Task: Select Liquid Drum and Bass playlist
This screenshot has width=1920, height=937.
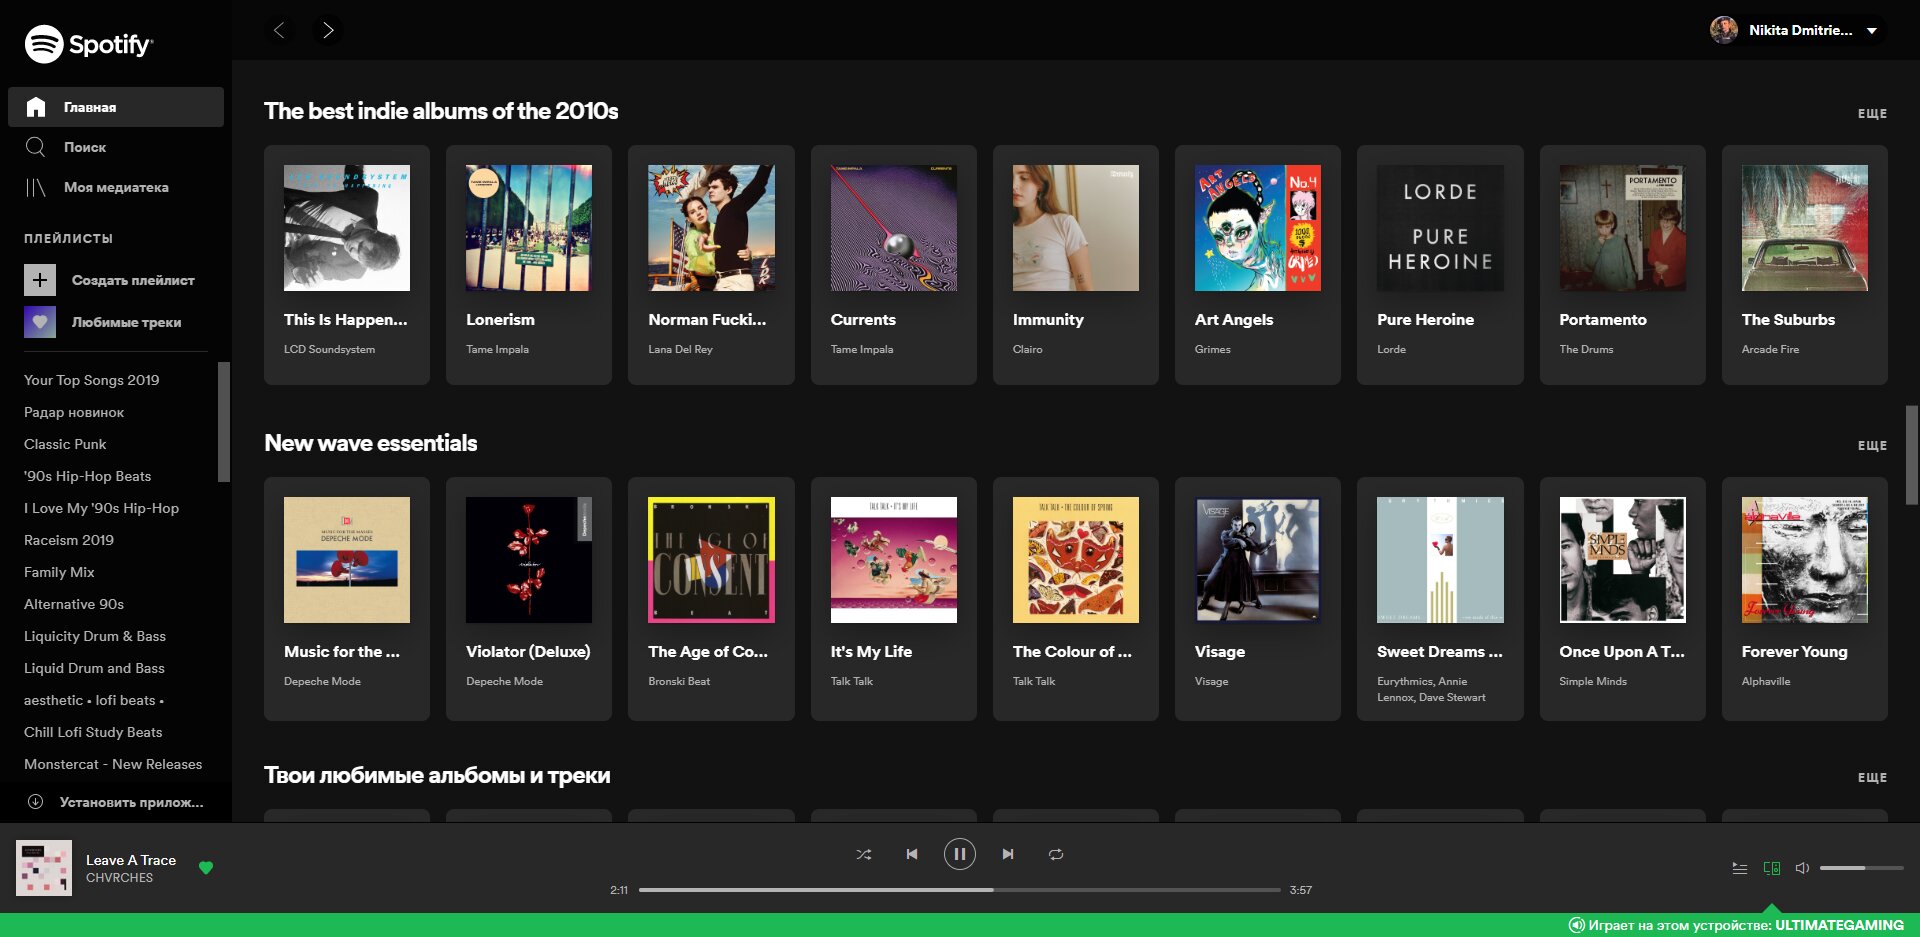Action: pyautogui.click(x=94, y=668)
